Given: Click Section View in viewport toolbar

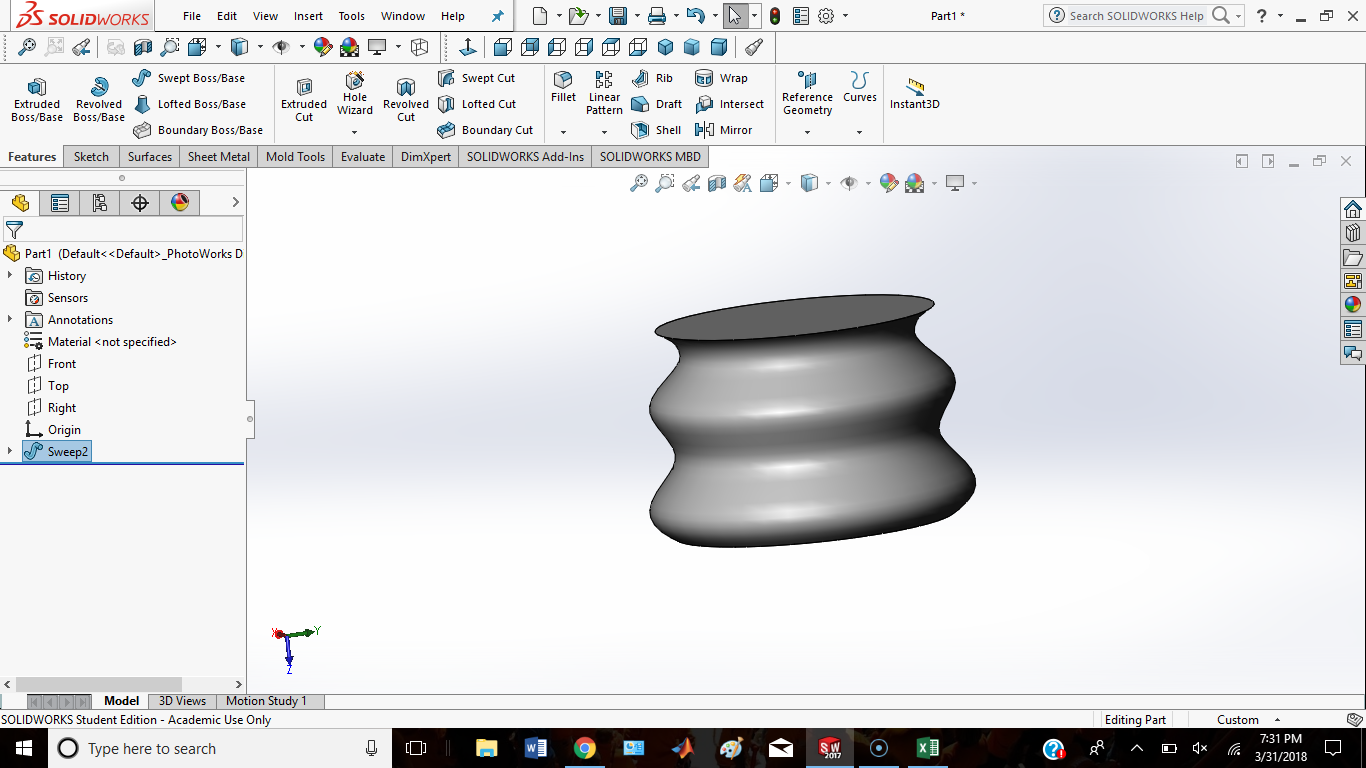Looking at the screenshot, I should [716, 183].
